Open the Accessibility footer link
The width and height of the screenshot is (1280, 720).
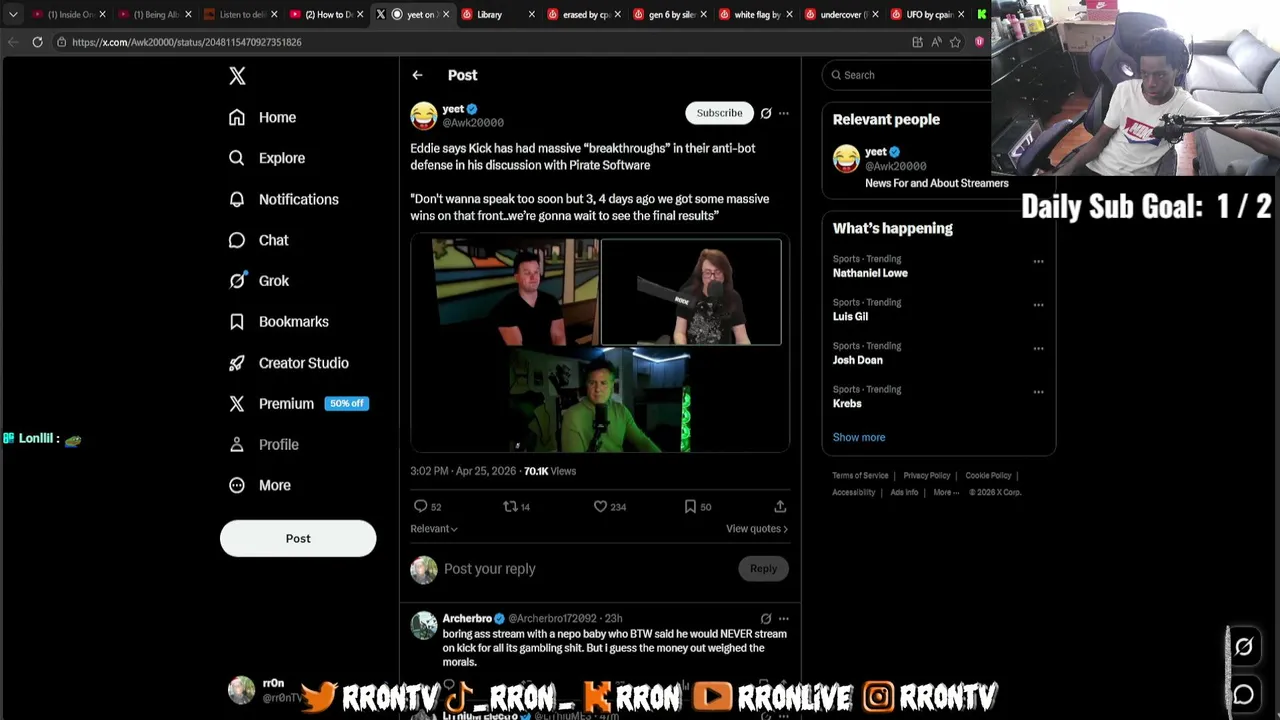tap(854, 492)
